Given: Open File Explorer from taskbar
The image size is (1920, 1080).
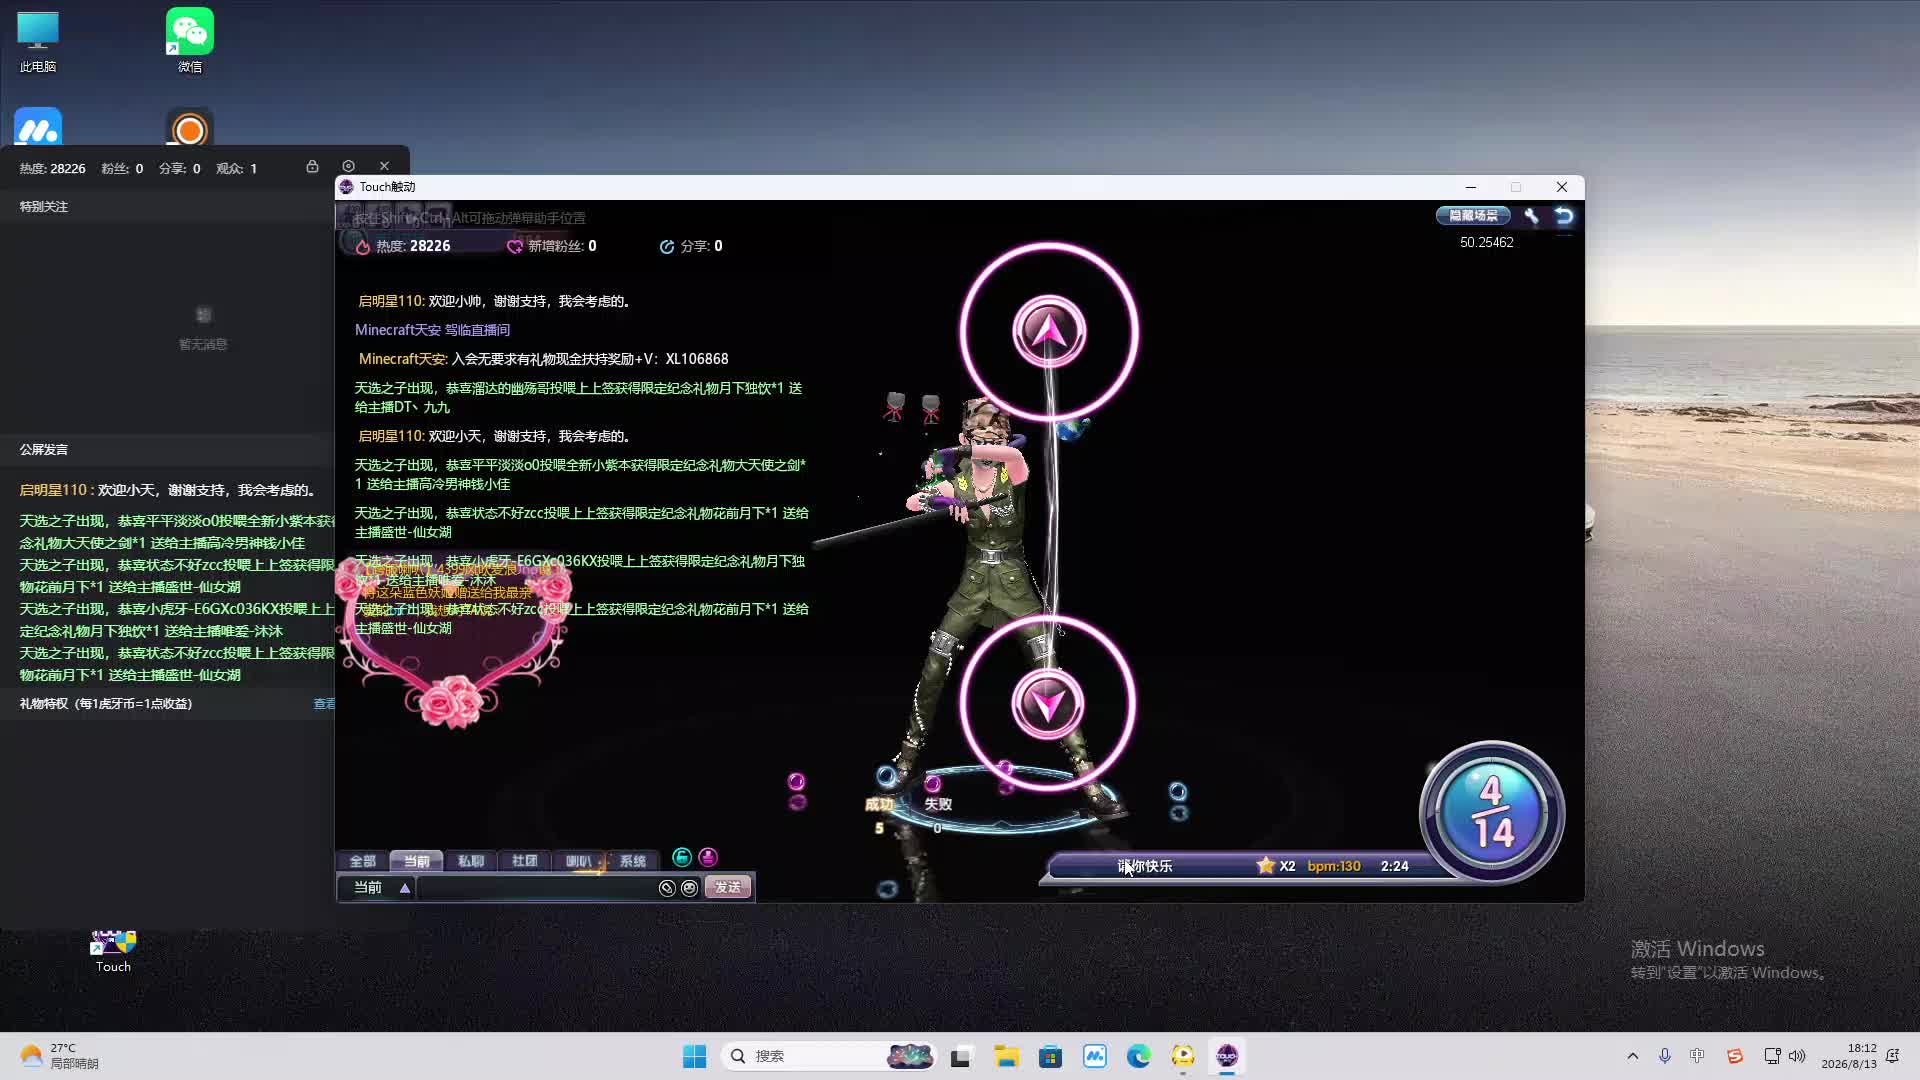Looking at the screenshot, I should pyautogui.click(x=1006, y=1056).
